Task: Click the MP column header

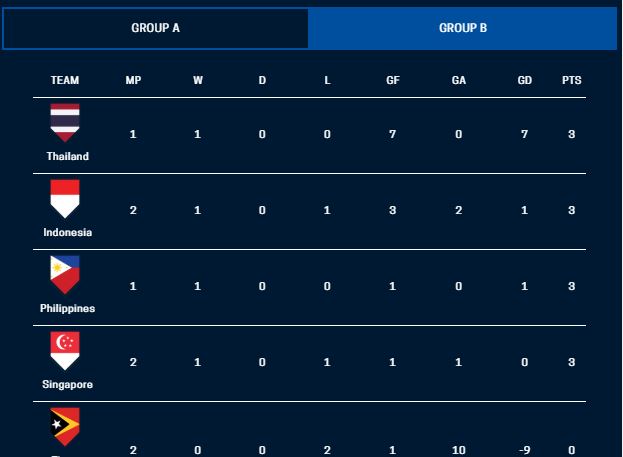Action: (133, 80)
